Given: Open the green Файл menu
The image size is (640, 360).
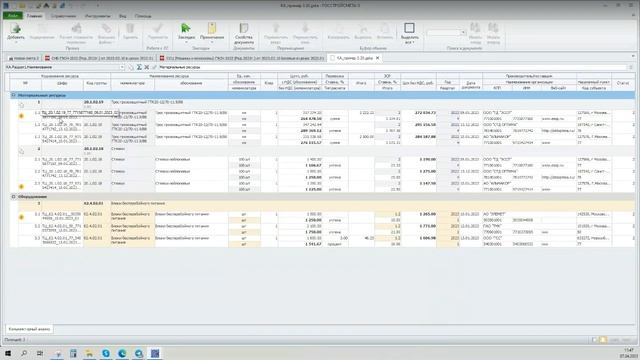Looking at the screenshot, I should point(13,16).
